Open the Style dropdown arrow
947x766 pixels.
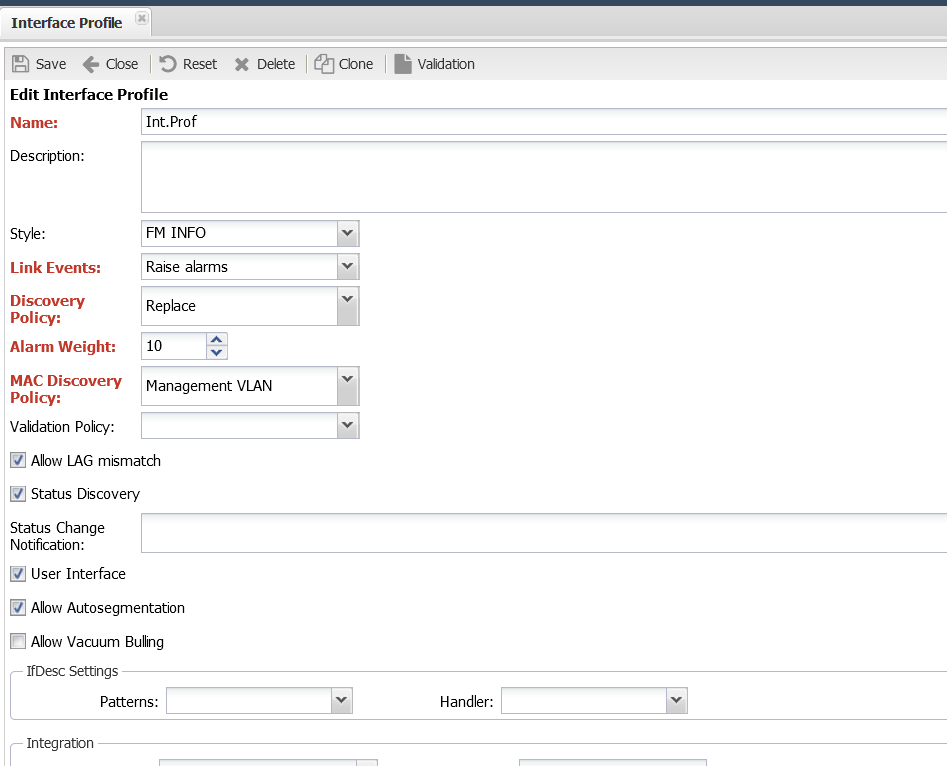click(x=348, y=233)
